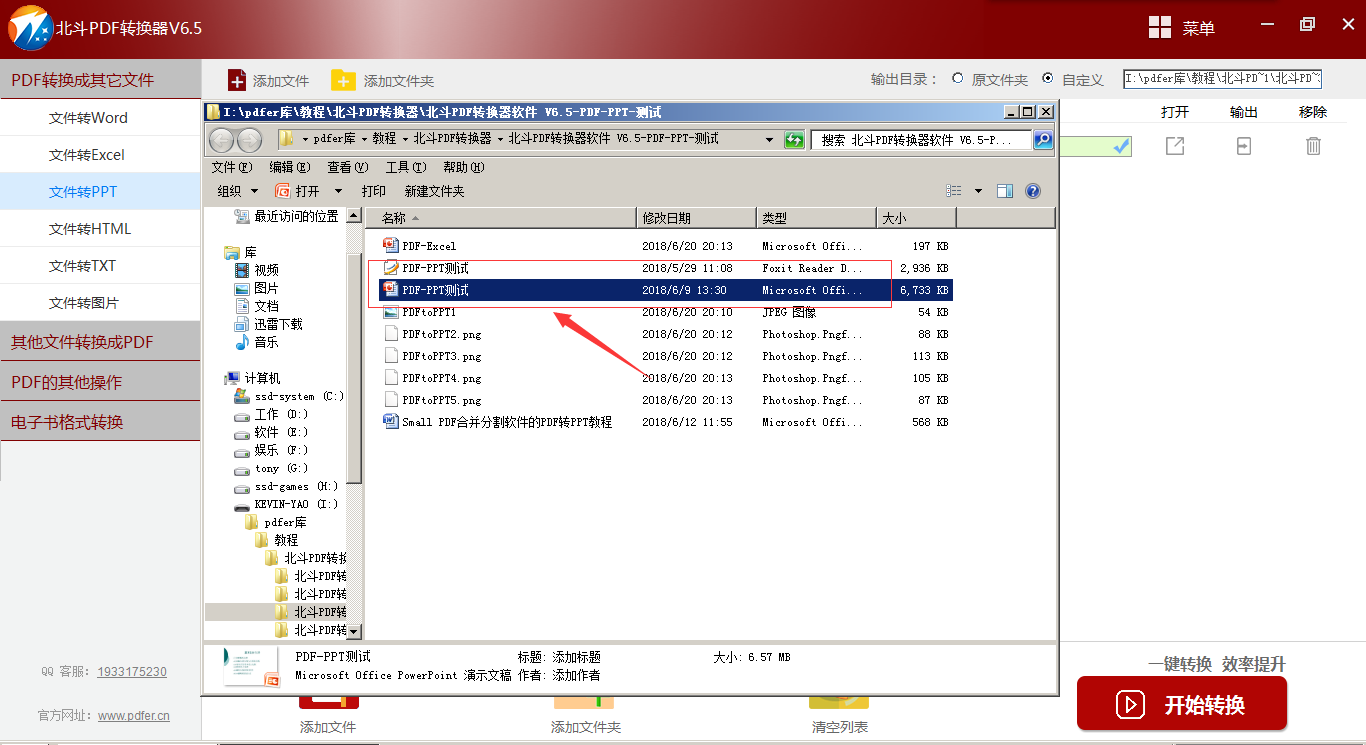Click the 最近访问的位置 icon in tree
The image size is (1366, 745).
tap(242, 216)
